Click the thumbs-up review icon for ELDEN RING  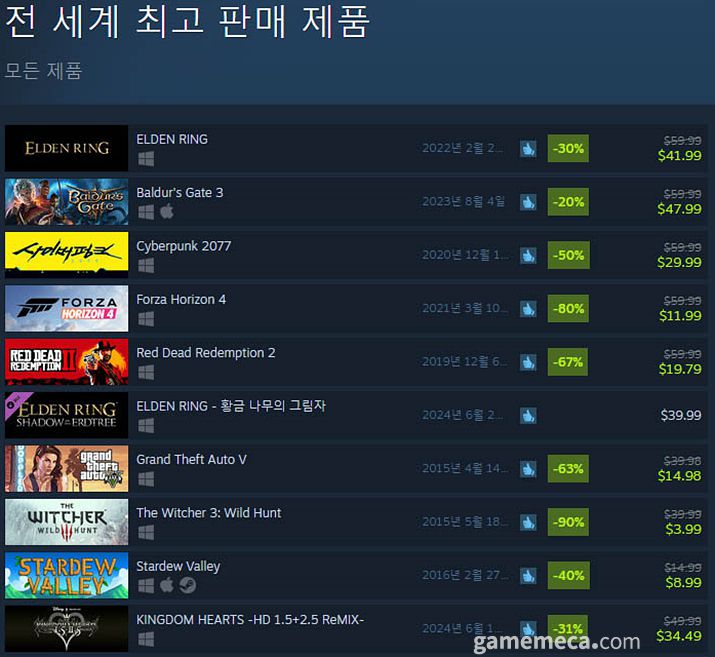pos(528,149)
